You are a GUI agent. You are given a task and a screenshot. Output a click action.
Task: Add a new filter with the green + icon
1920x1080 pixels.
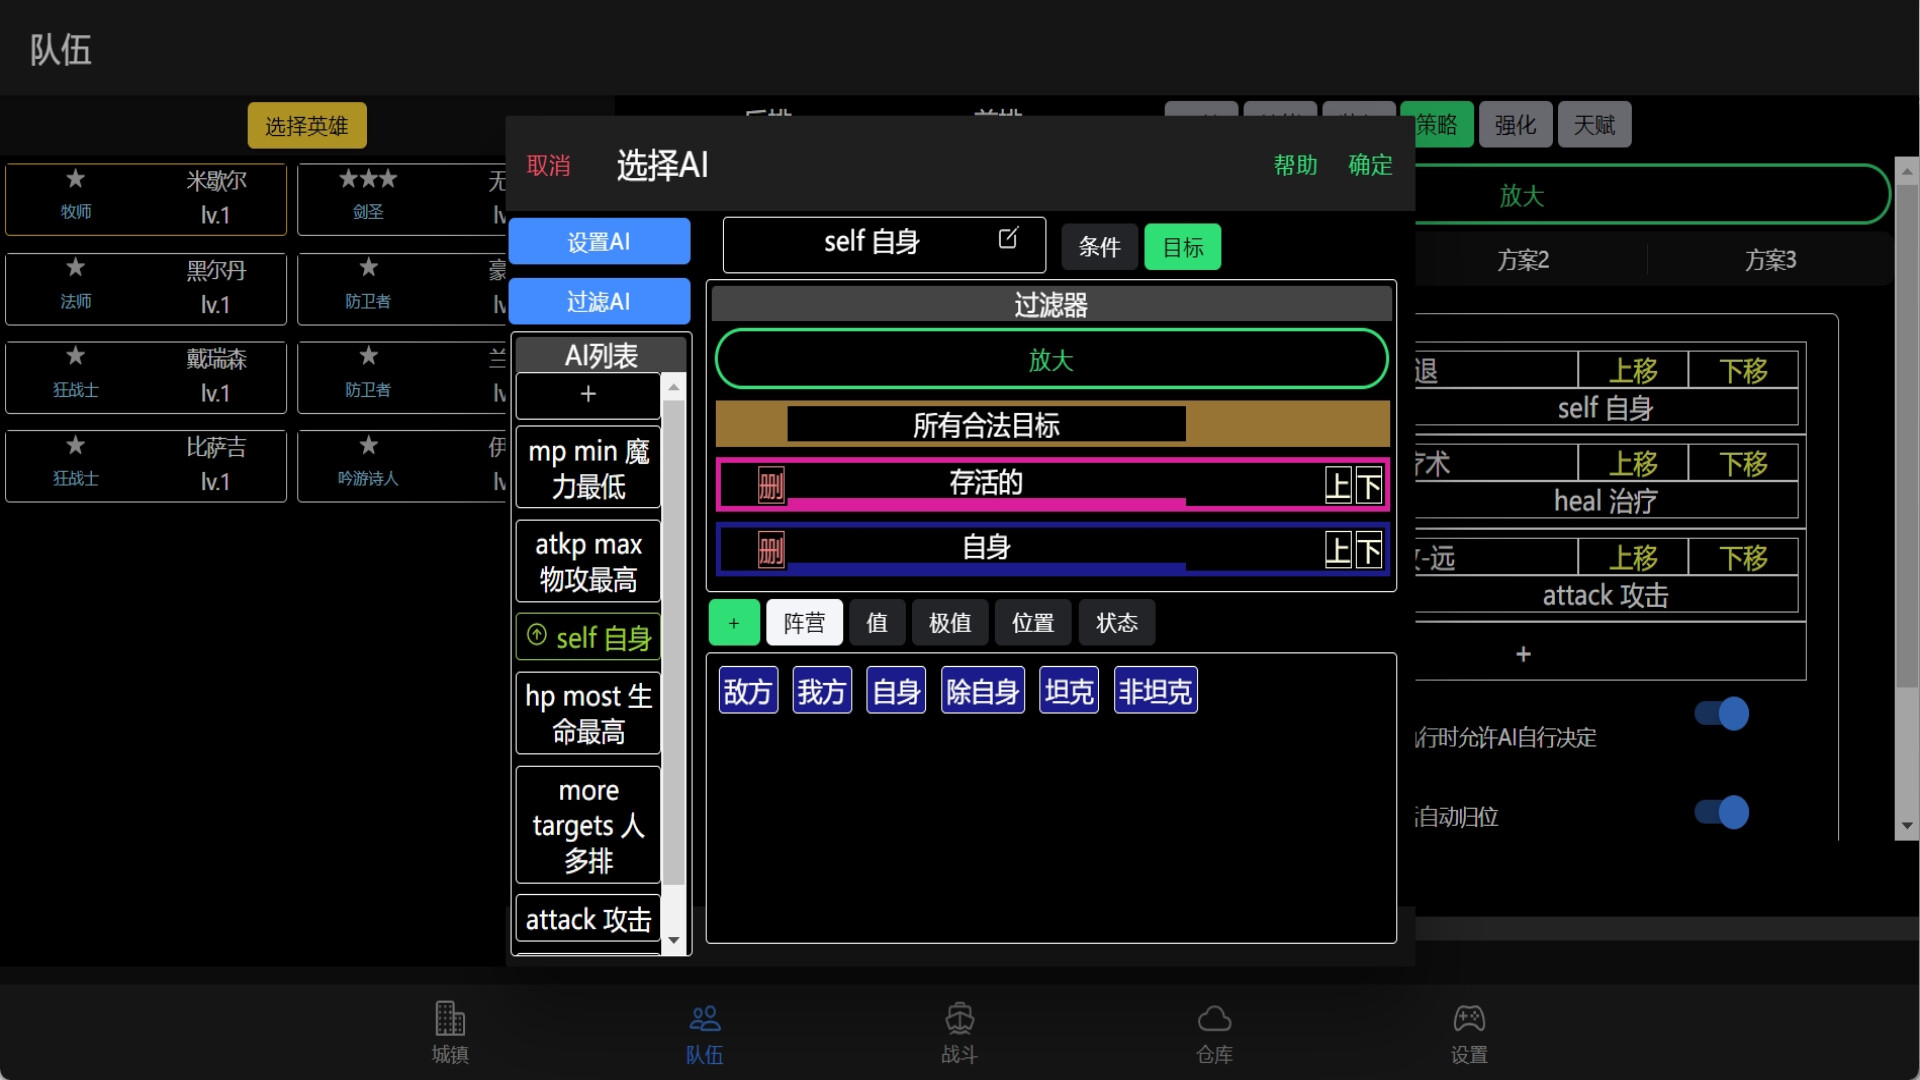click(733, 622)
